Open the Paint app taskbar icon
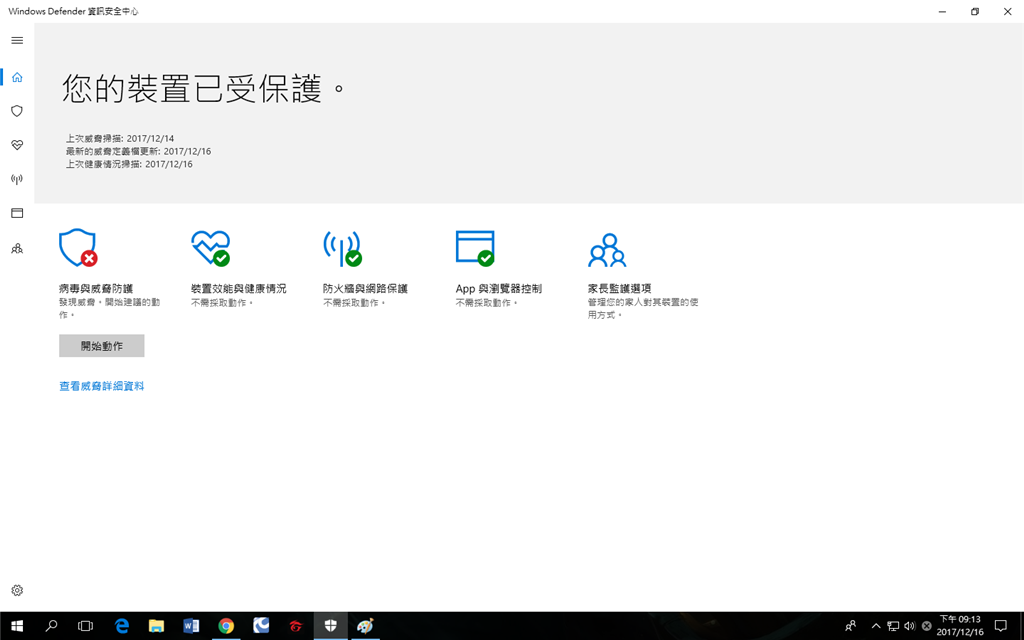 tap(365, 626)
